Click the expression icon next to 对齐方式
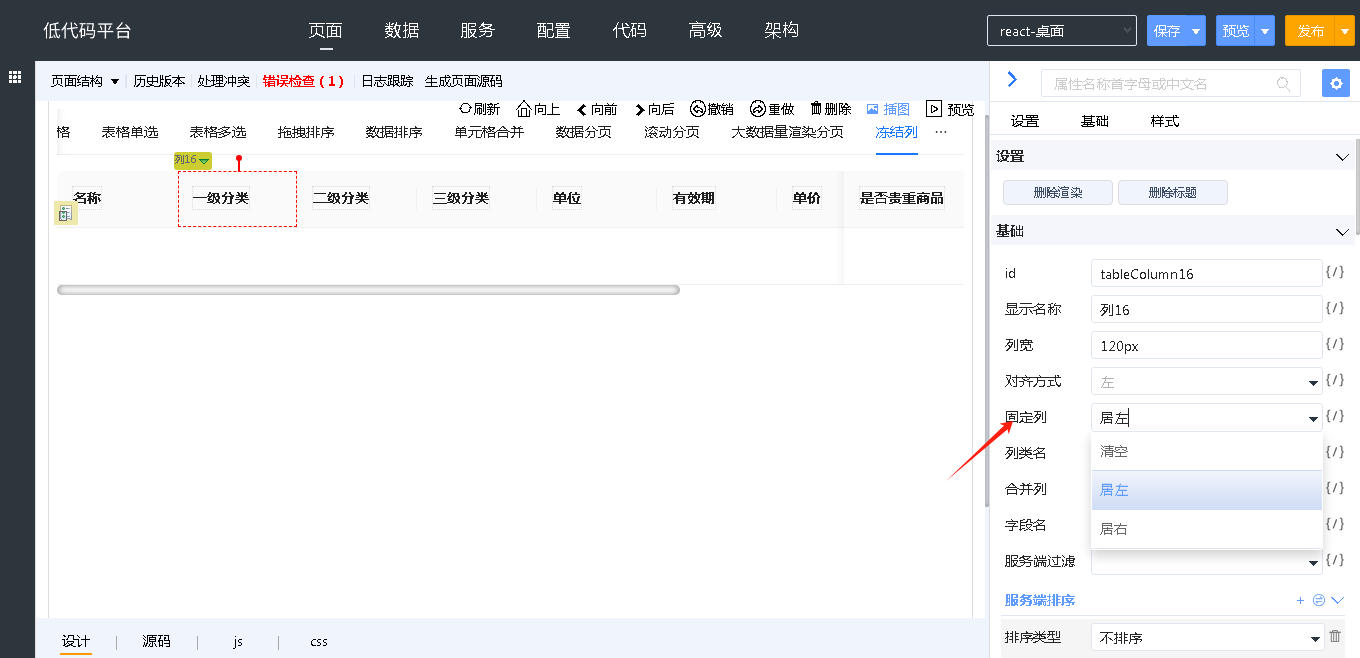Viewport: 1360px width, 658px height. pos(1334,380)
